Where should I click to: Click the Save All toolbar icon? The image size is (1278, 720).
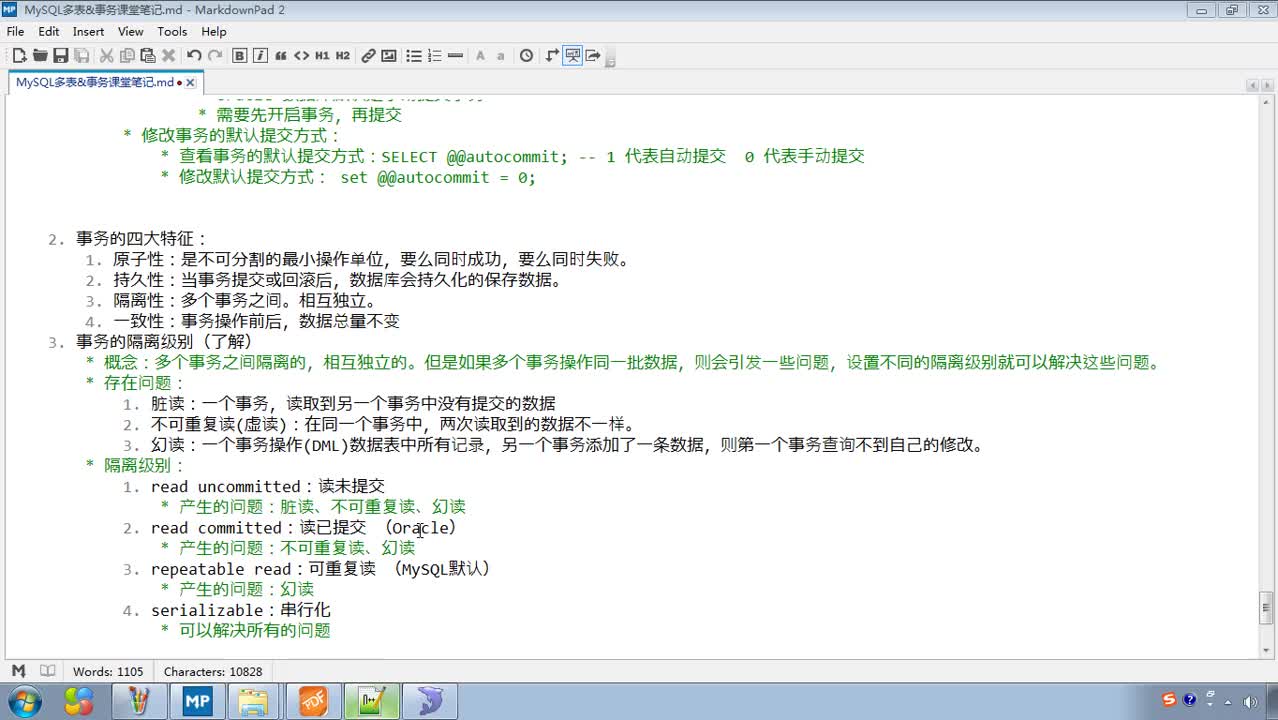coord(81,56)
